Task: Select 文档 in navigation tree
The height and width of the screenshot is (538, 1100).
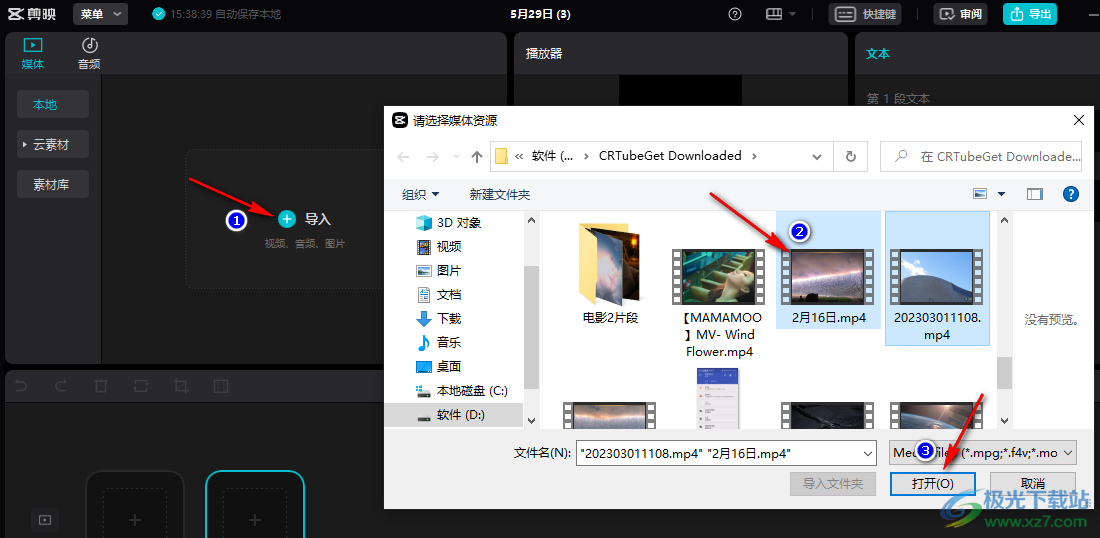Action: point(440,295)
